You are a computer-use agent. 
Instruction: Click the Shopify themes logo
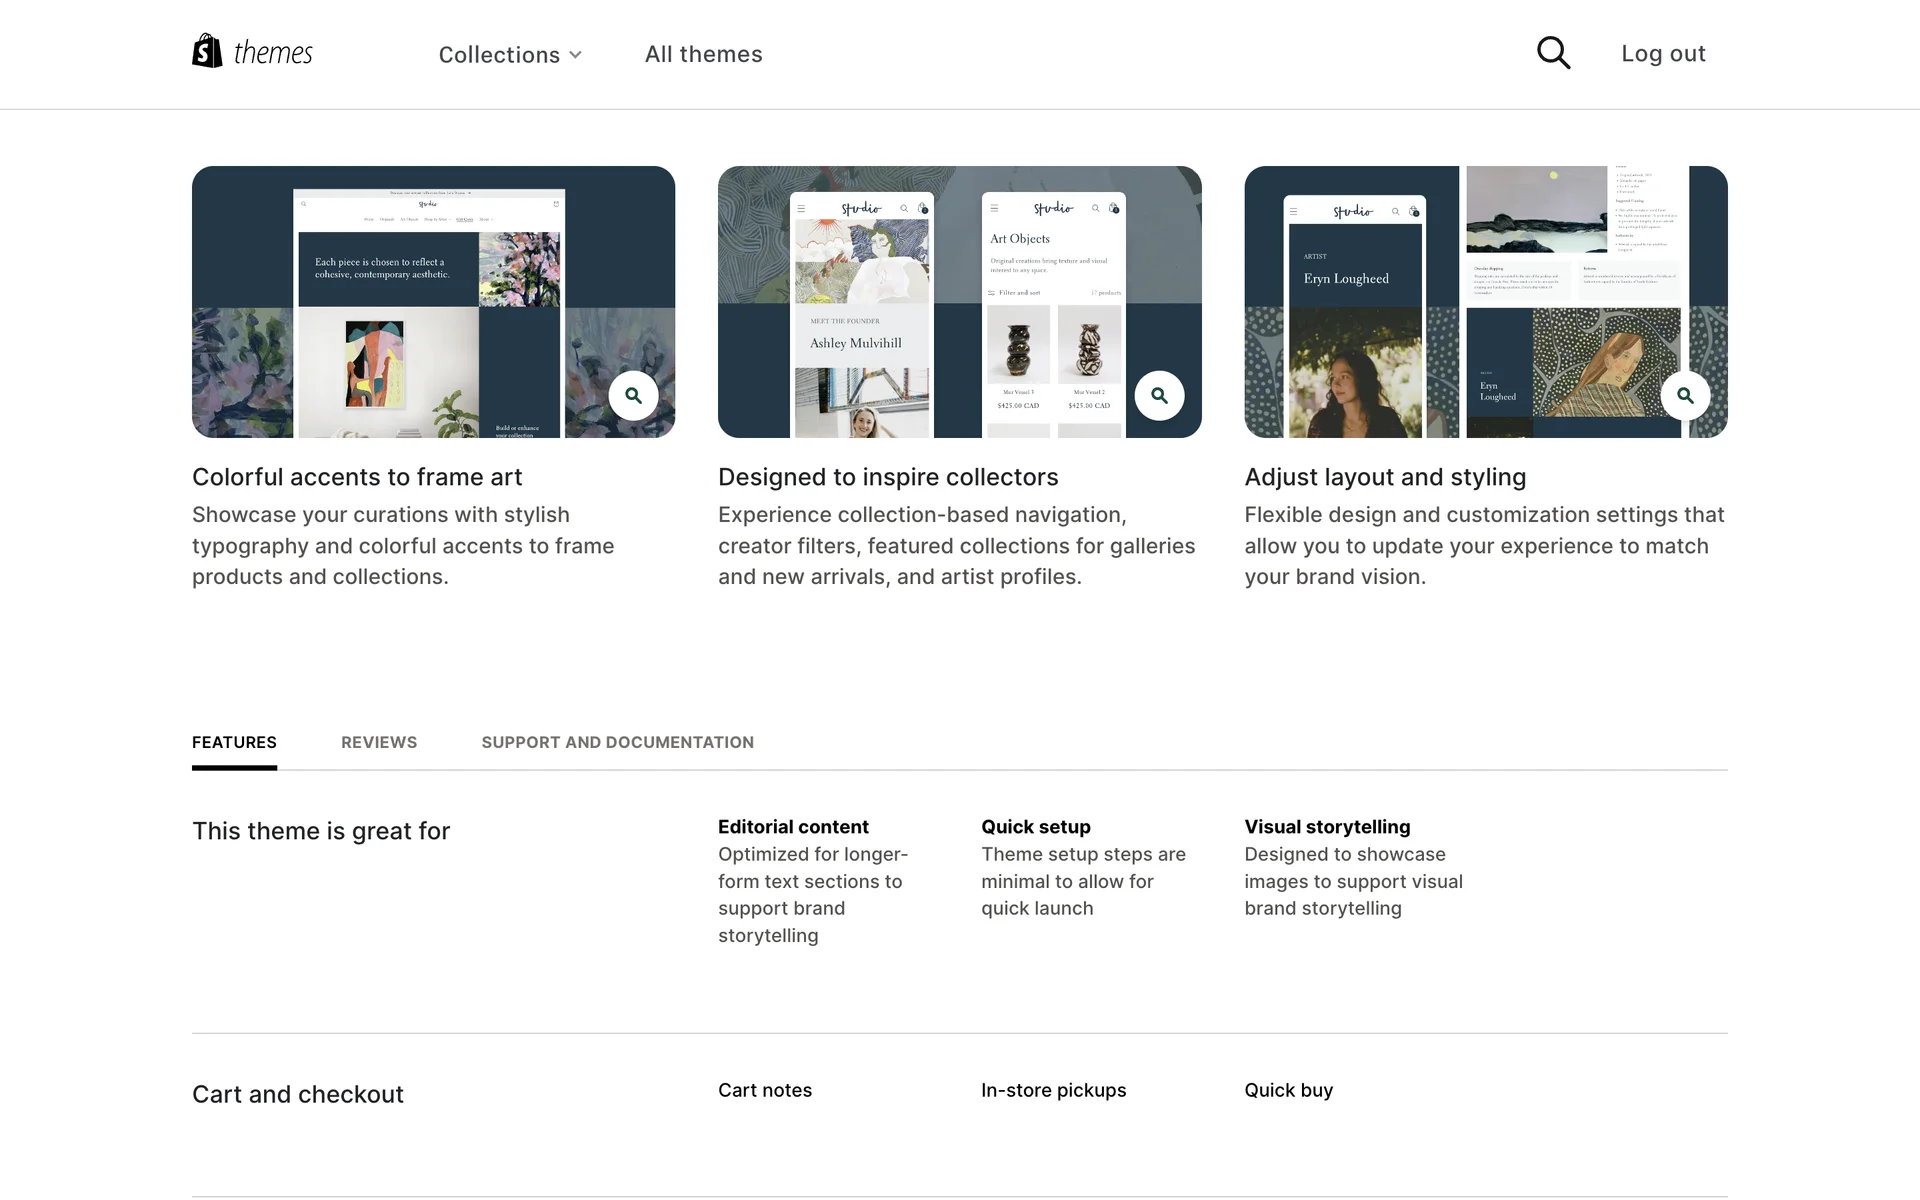(252, 52)
